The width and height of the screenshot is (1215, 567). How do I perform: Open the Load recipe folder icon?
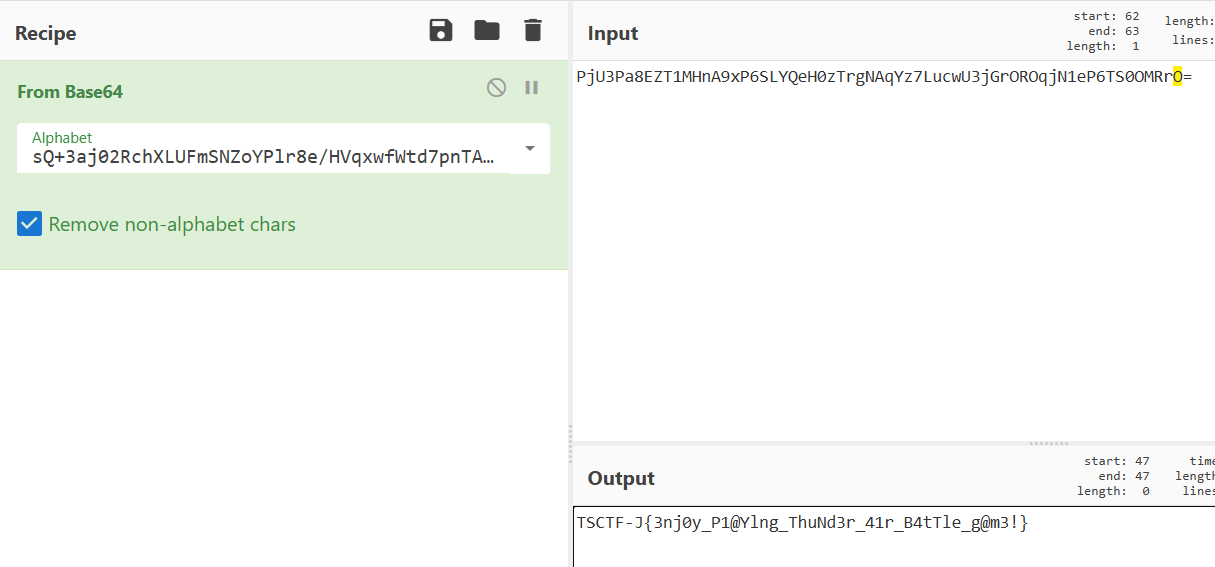[x=487, y=31]
